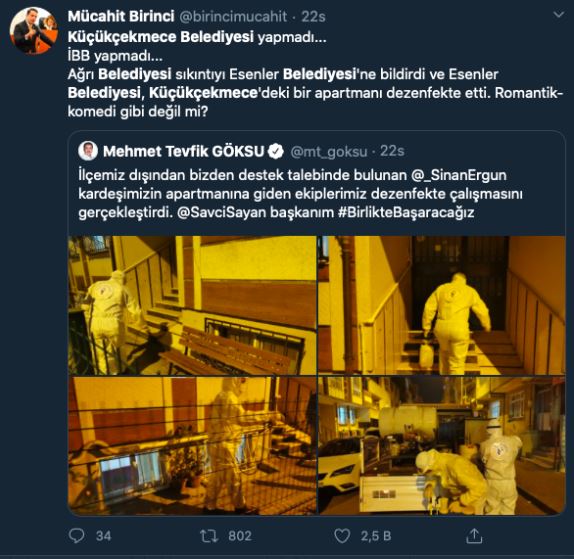
Task: View top-right photo of worker climbing stairs
Action: (442, 305)
